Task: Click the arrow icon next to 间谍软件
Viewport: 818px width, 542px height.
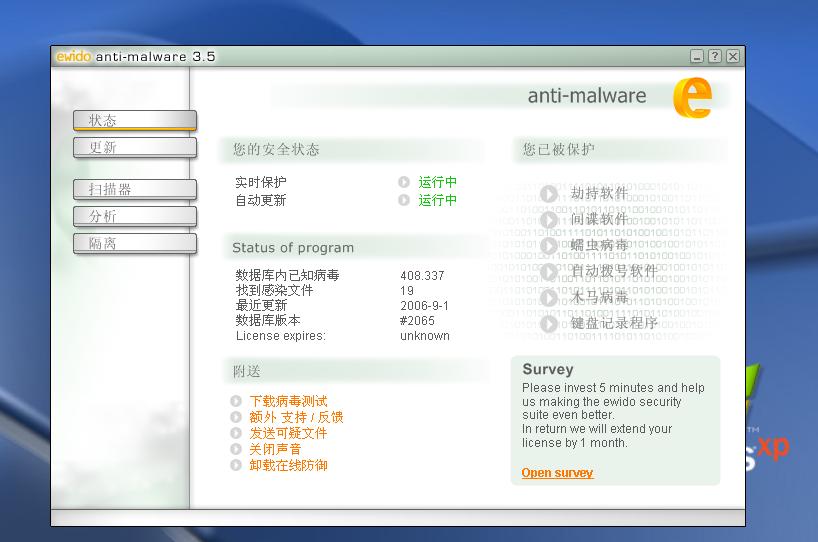Action: pyautogui.click(x=548, y=220)
